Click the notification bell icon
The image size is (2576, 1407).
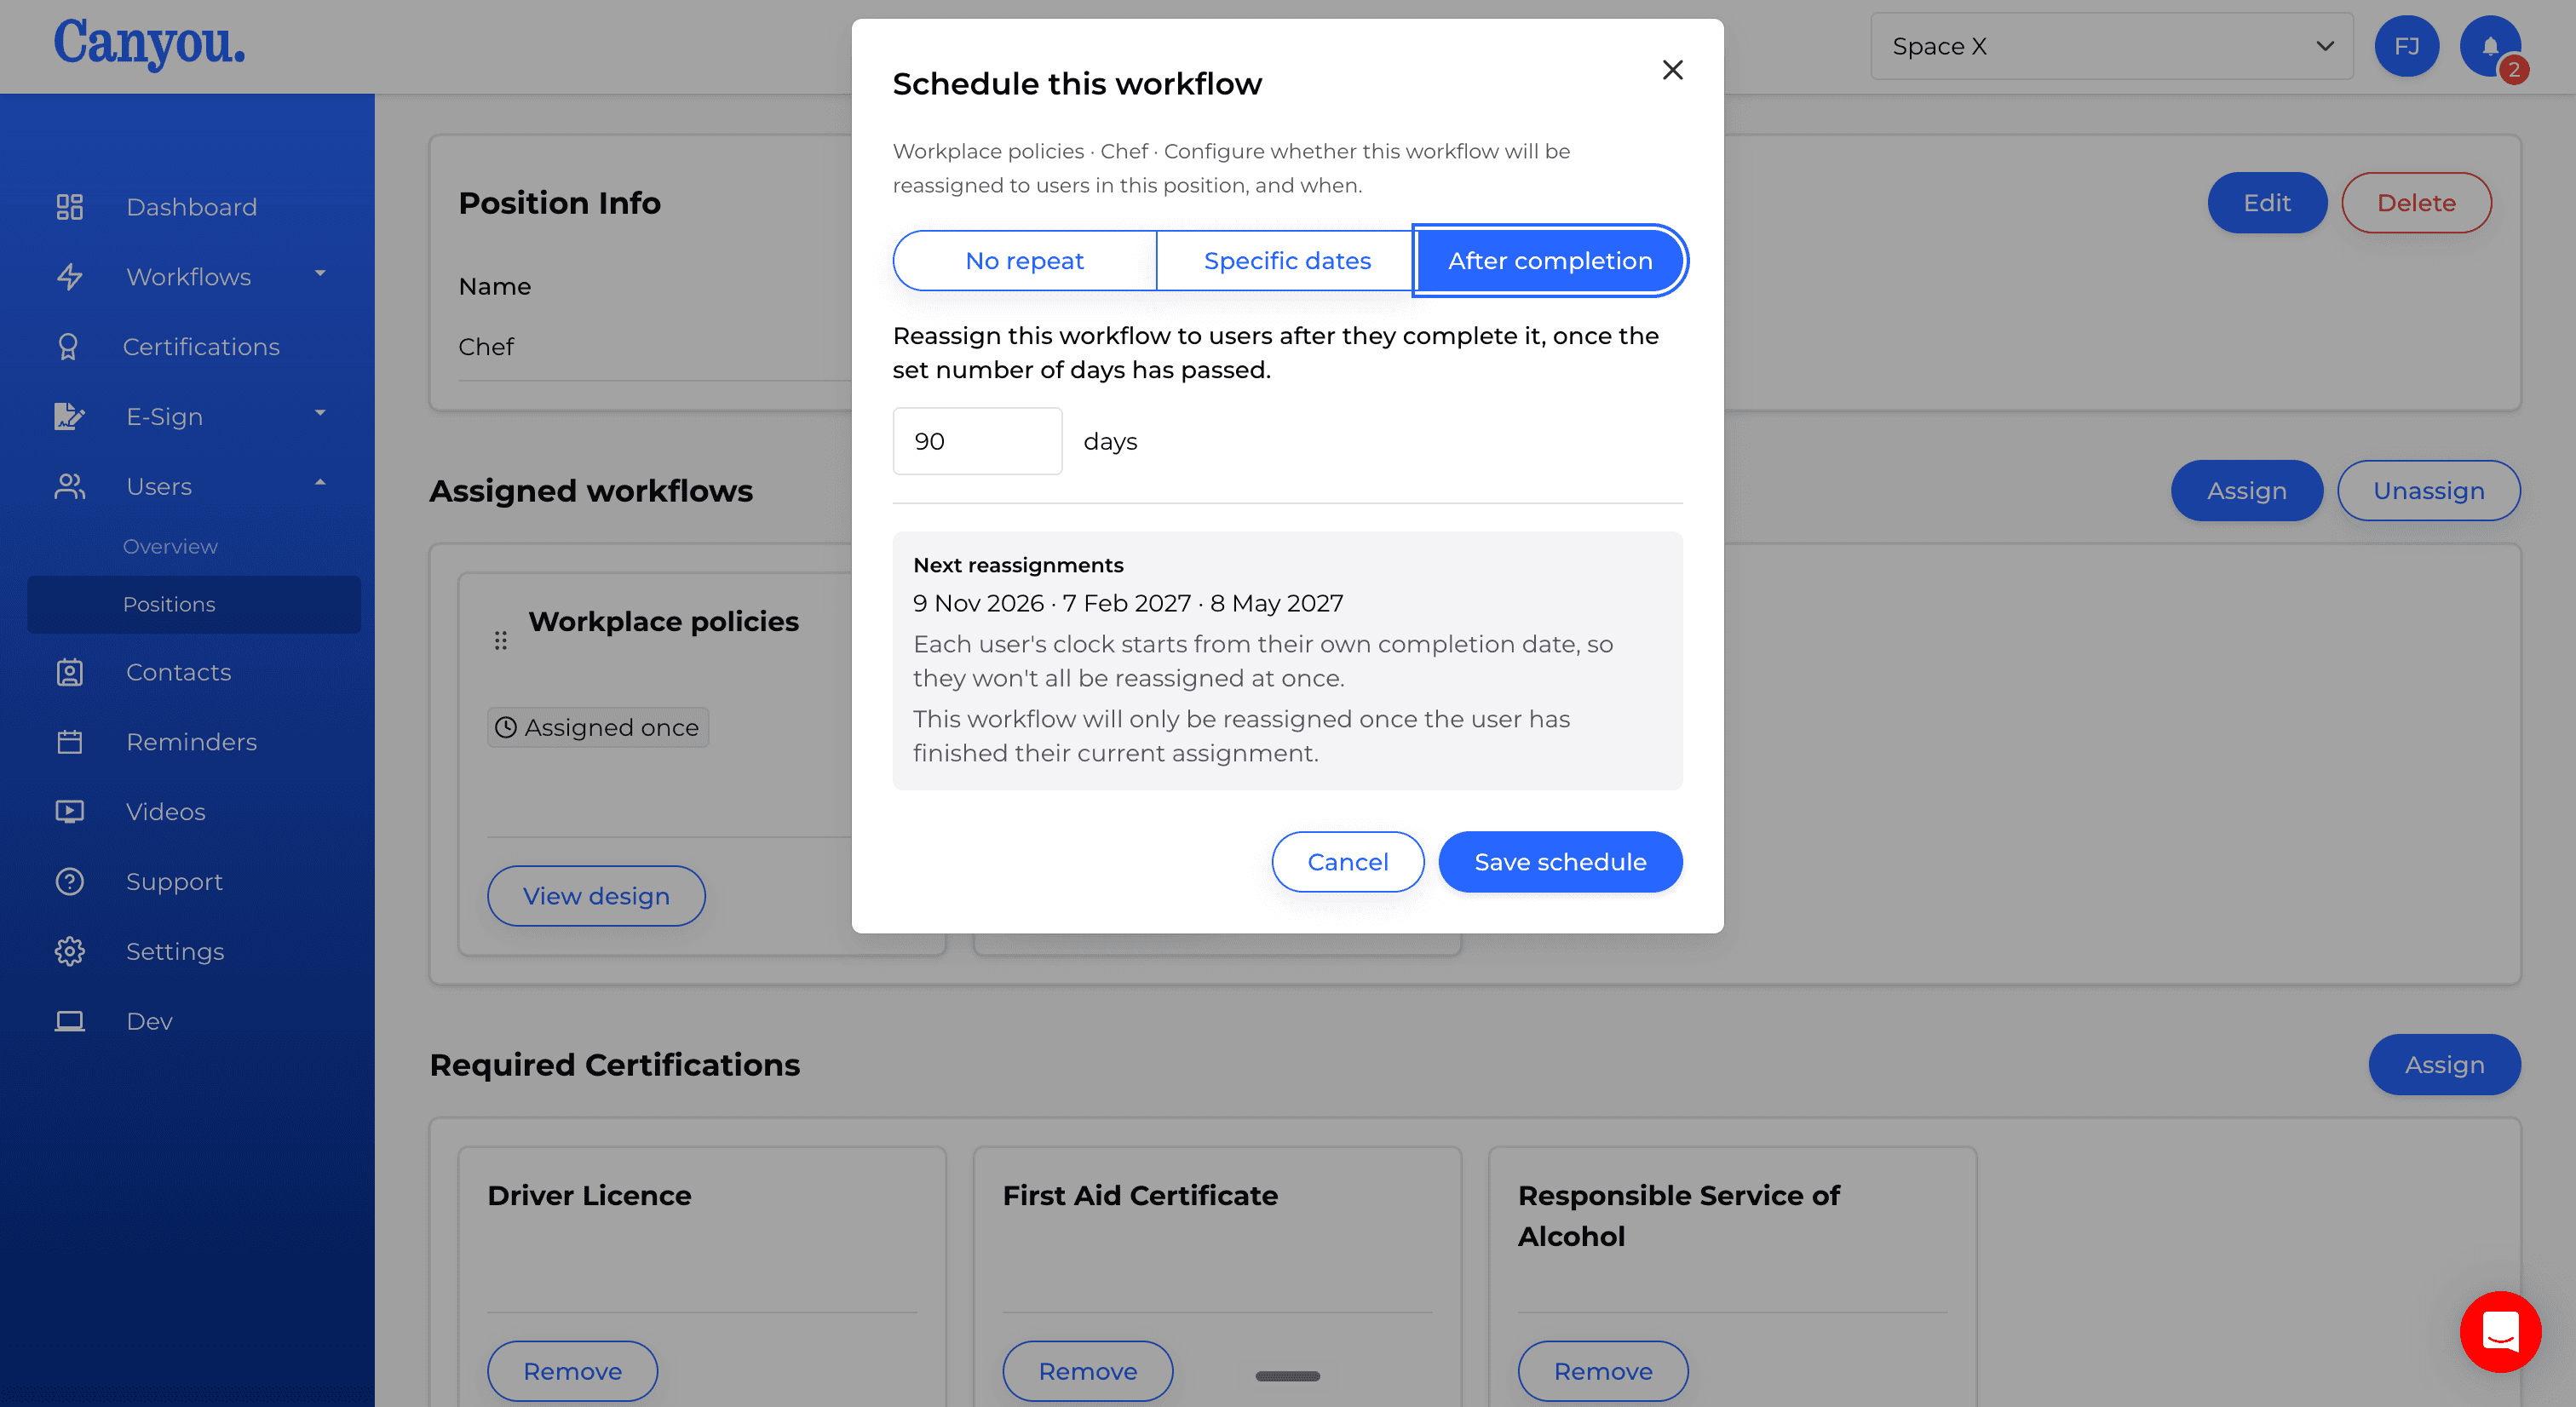point(2490,46)
